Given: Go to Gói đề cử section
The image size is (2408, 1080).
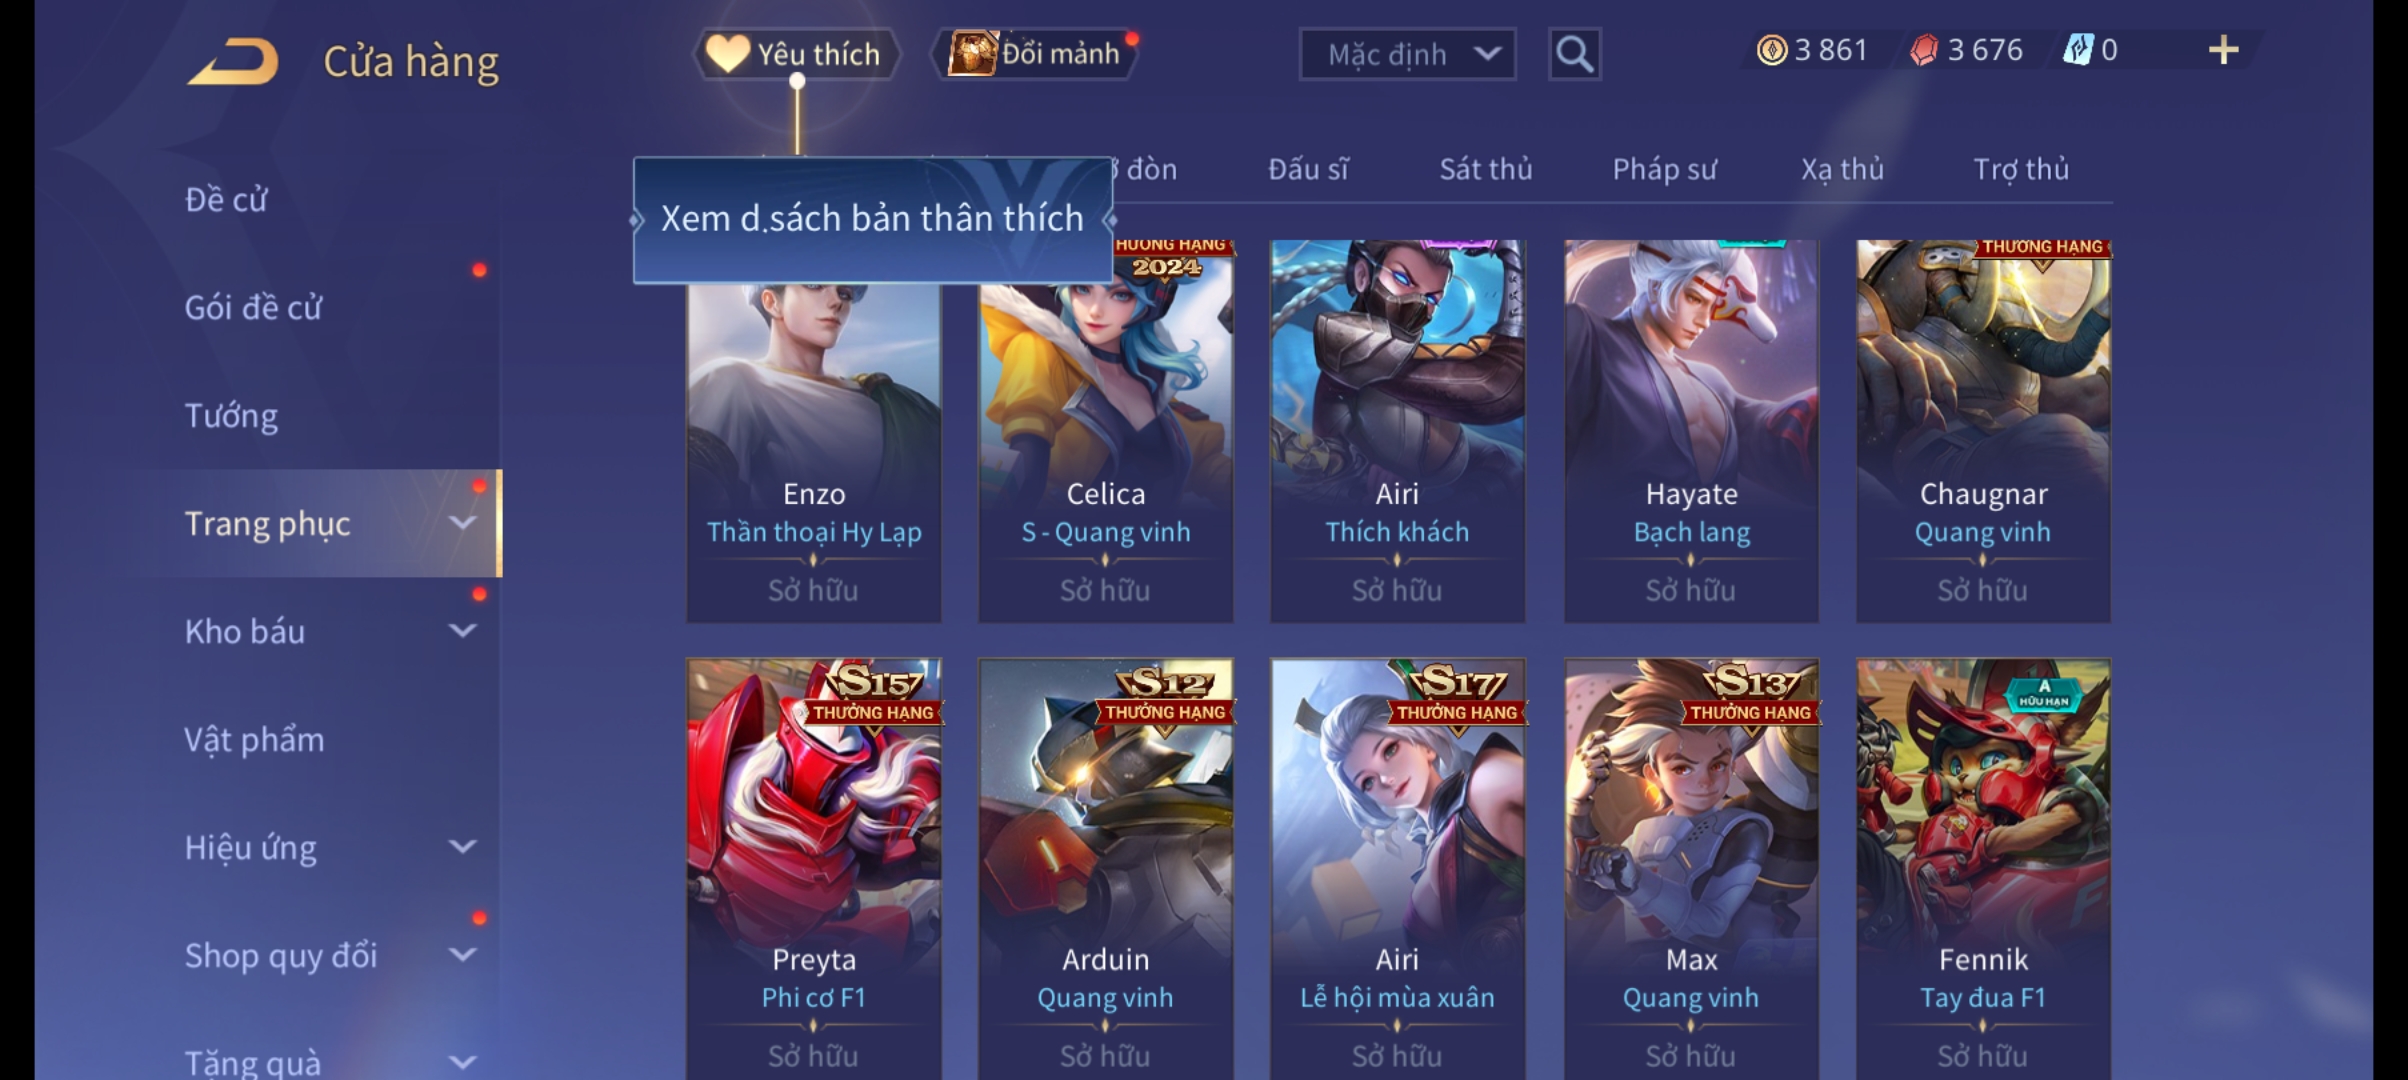Looking at the screenshot, I should pos(253,307).
